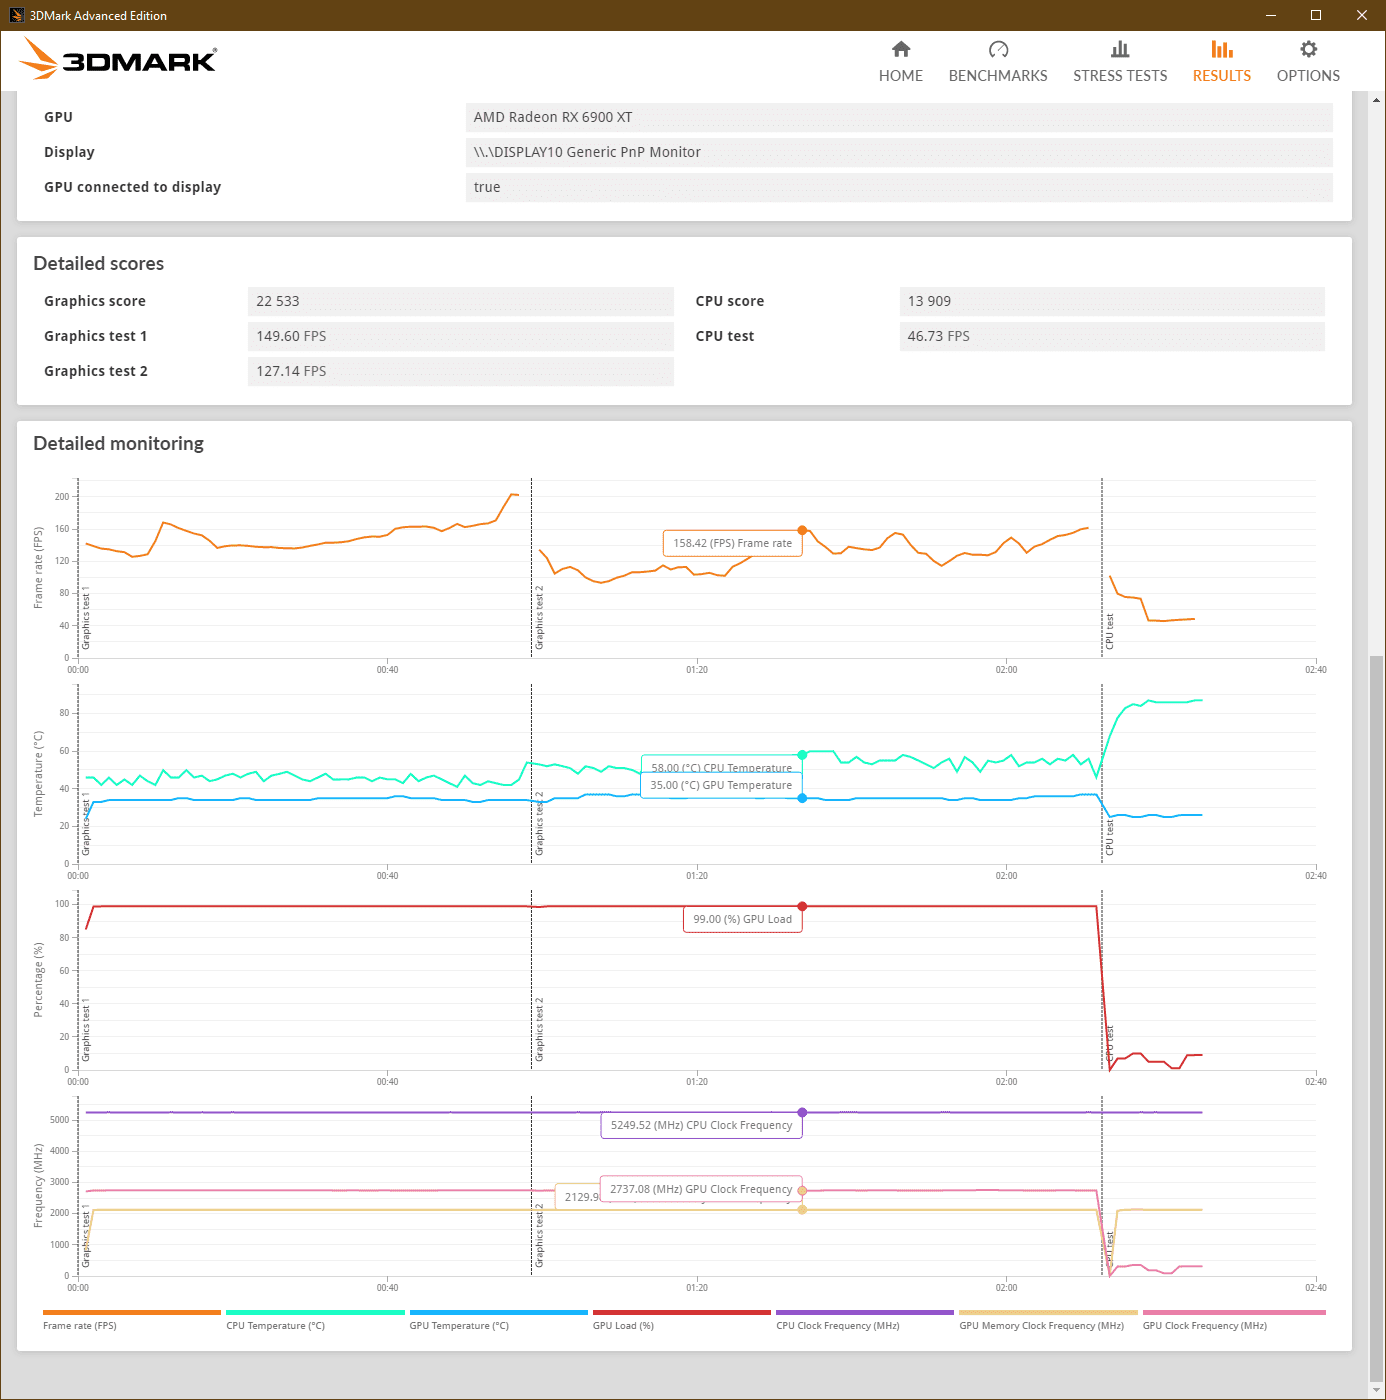Viewport: 1386px width, 1400px height.
Task: Click the purple CPU clock data point marker
Action: pos(802,1112)
